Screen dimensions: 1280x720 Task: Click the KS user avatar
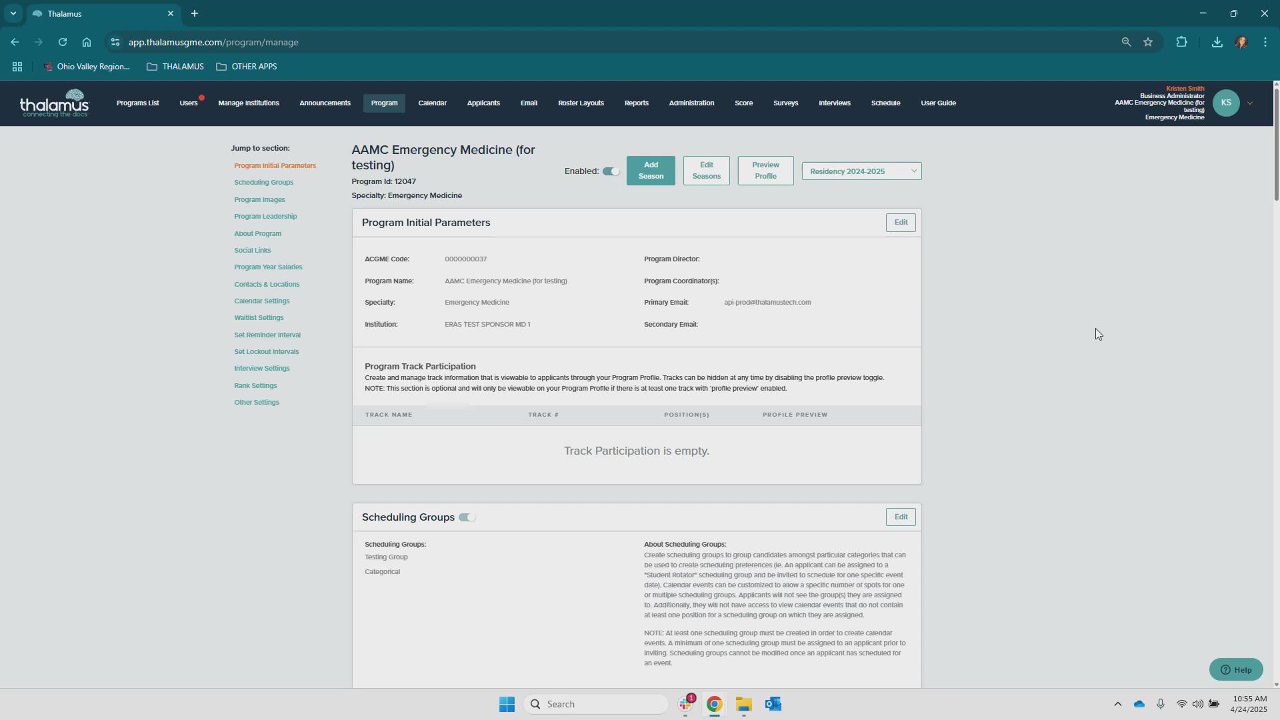1226,102
